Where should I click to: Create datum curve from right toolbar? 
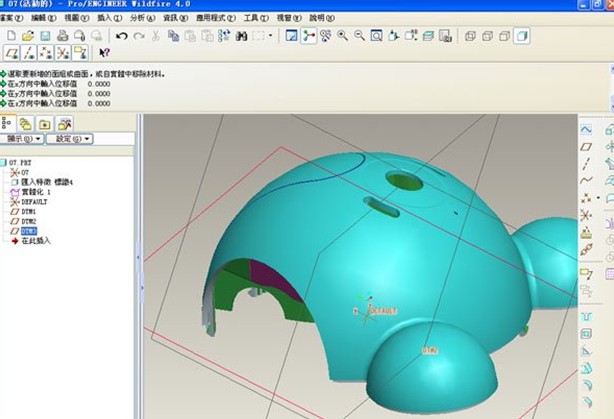click(586, 181)
